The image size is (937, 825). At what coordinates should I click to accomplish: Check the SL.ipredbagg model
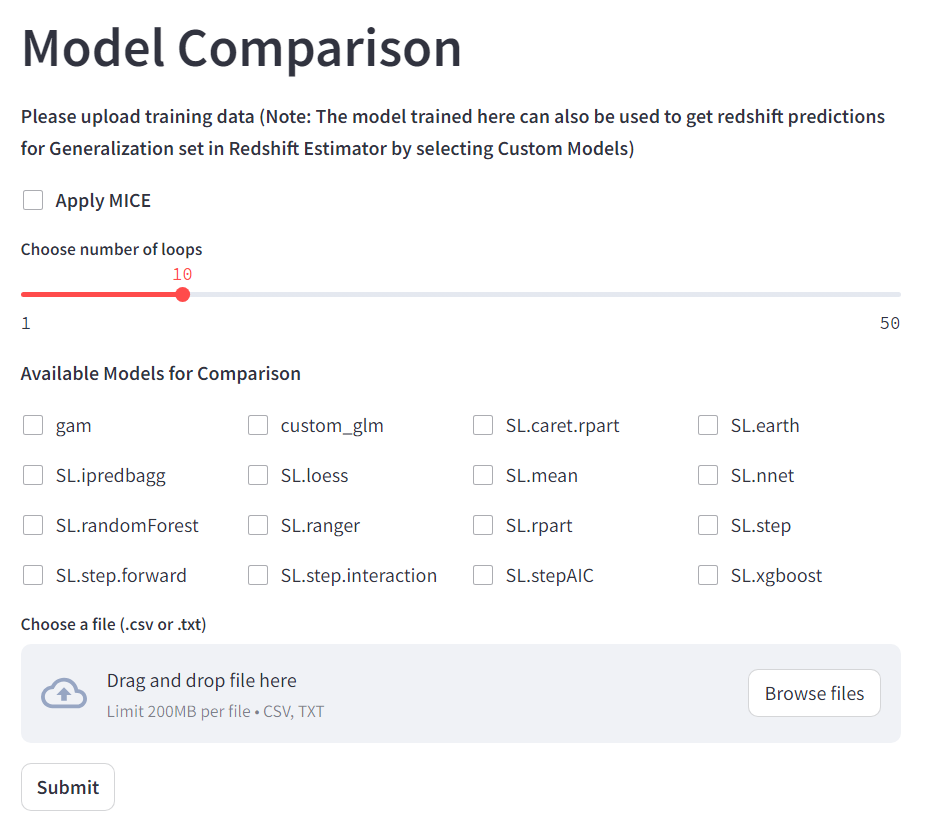[x=33, y=476]
